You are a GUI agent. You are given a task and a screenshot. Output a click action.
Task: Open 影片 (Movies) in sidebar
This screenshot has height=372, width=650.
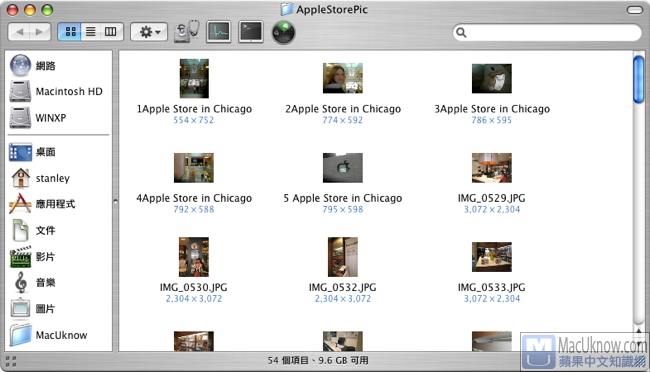tap(33, 256)
